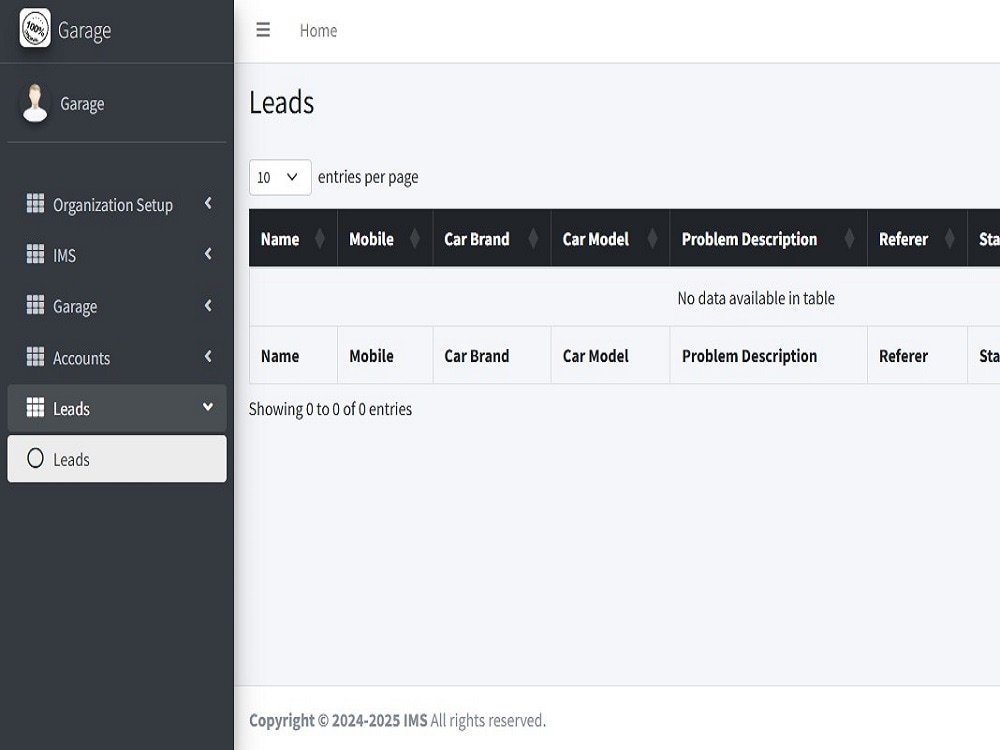Click footer Problem Description label
Screen dimensions: 1000x750
pos(749,356)
